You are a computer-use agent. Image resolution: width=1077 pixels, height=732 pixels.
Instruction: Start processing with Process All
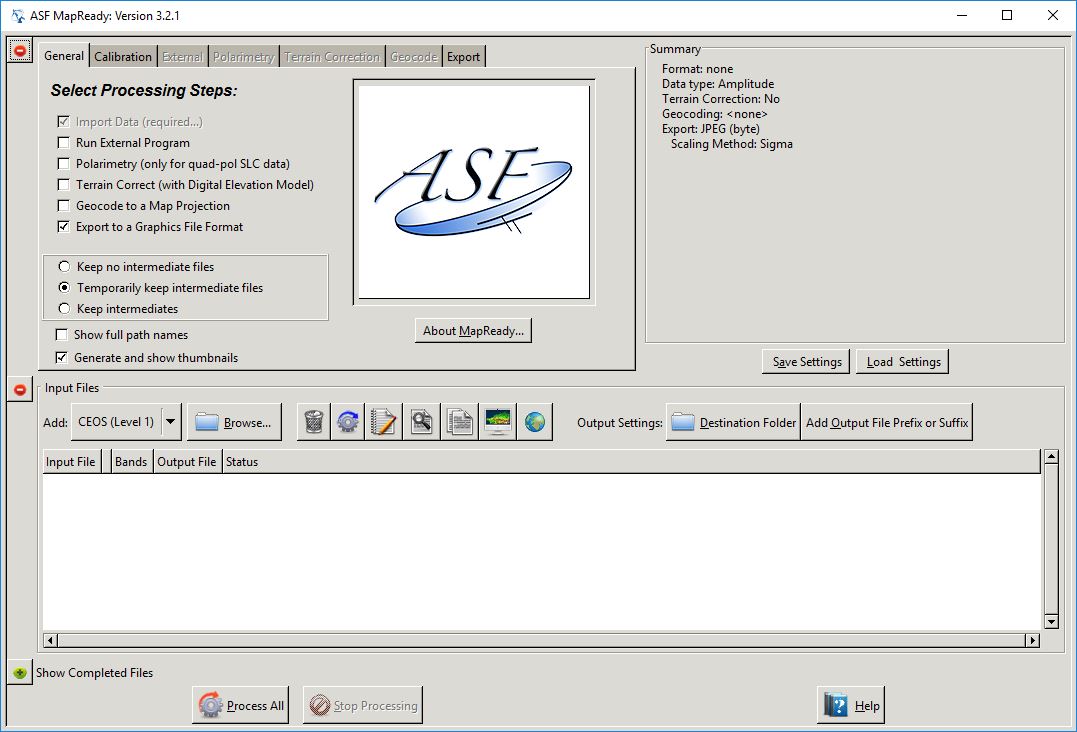(240, 705)
